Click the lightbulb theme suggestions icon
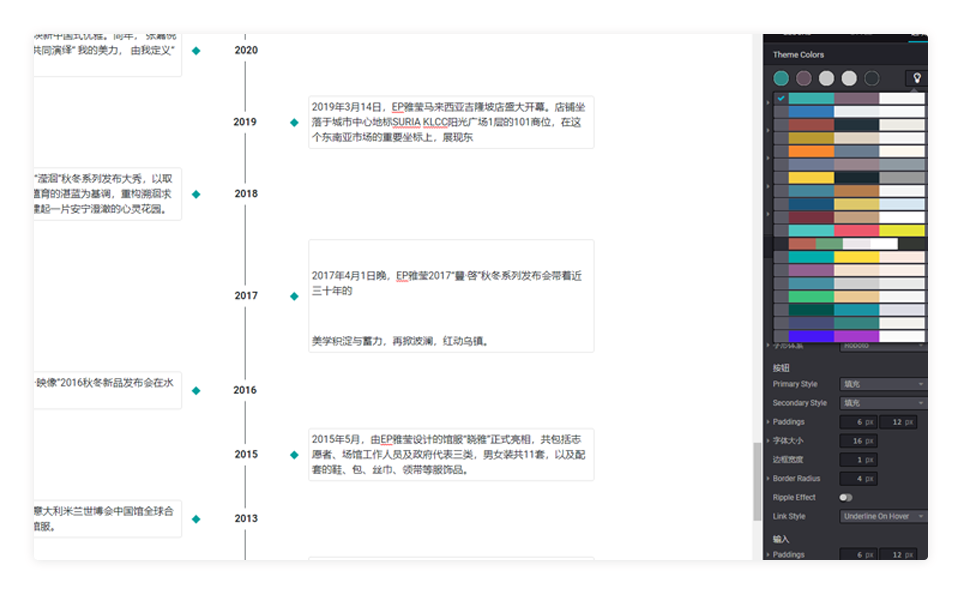Image resolution: width=962 pixels, height=594 pixels. [916, 78]
